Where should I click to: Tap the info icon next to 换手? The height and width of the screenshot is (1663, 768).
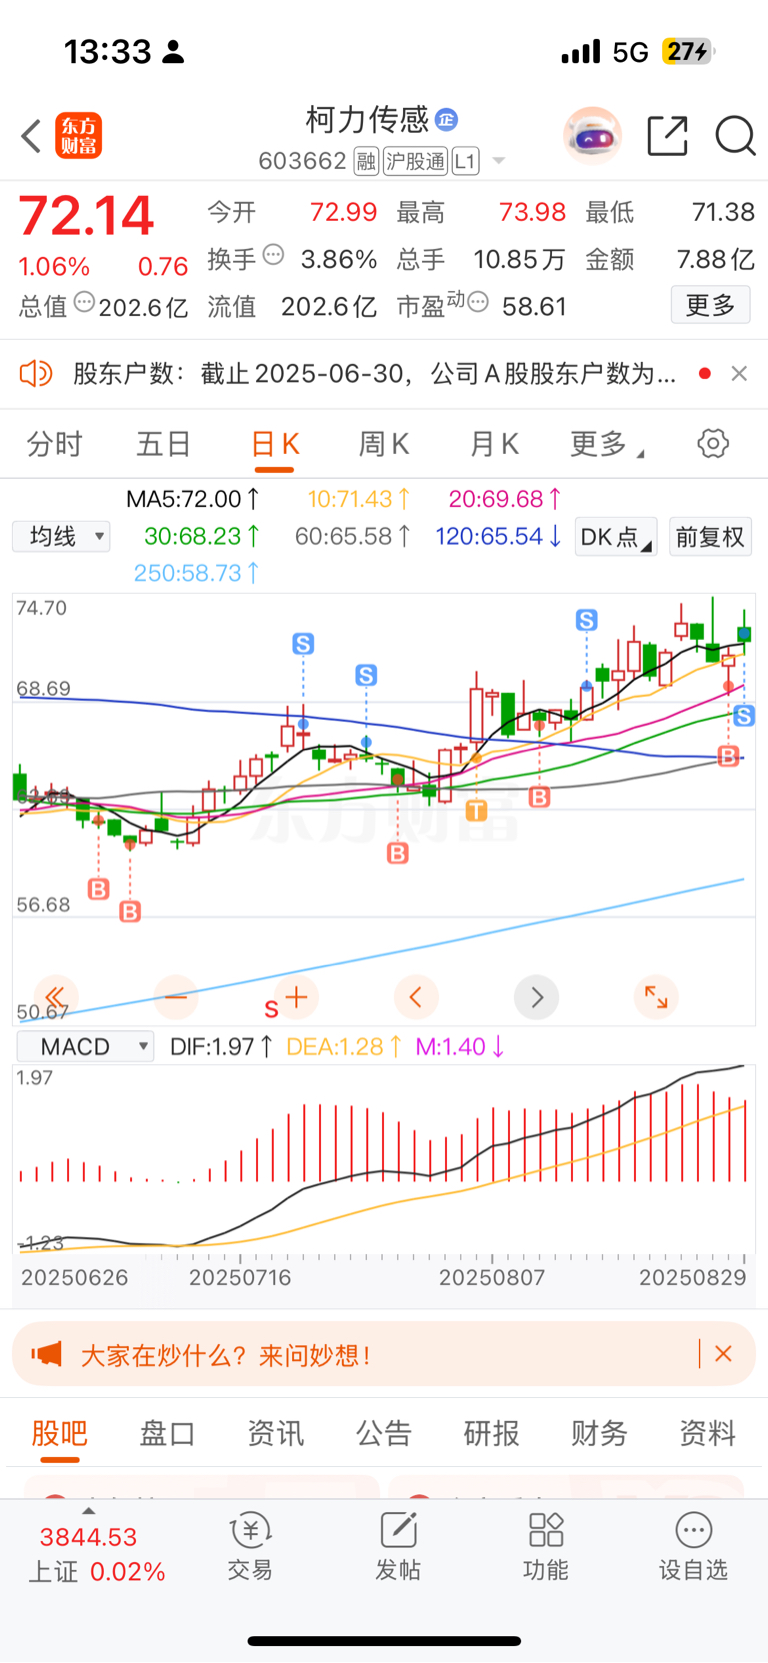pyautogui.click(x=273, y=255)
